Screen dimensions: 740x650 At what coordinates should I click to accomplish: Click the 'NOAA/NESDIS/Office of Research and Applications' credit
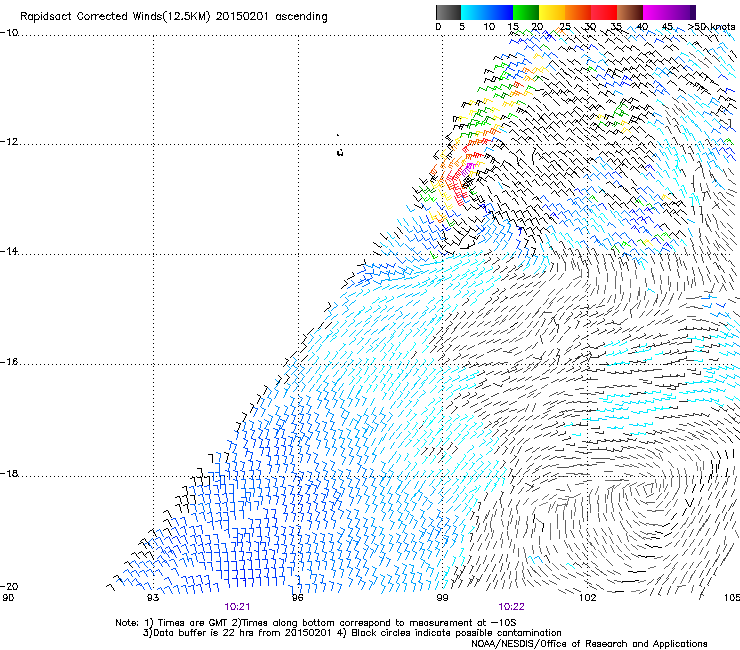[x=589, y=644]
